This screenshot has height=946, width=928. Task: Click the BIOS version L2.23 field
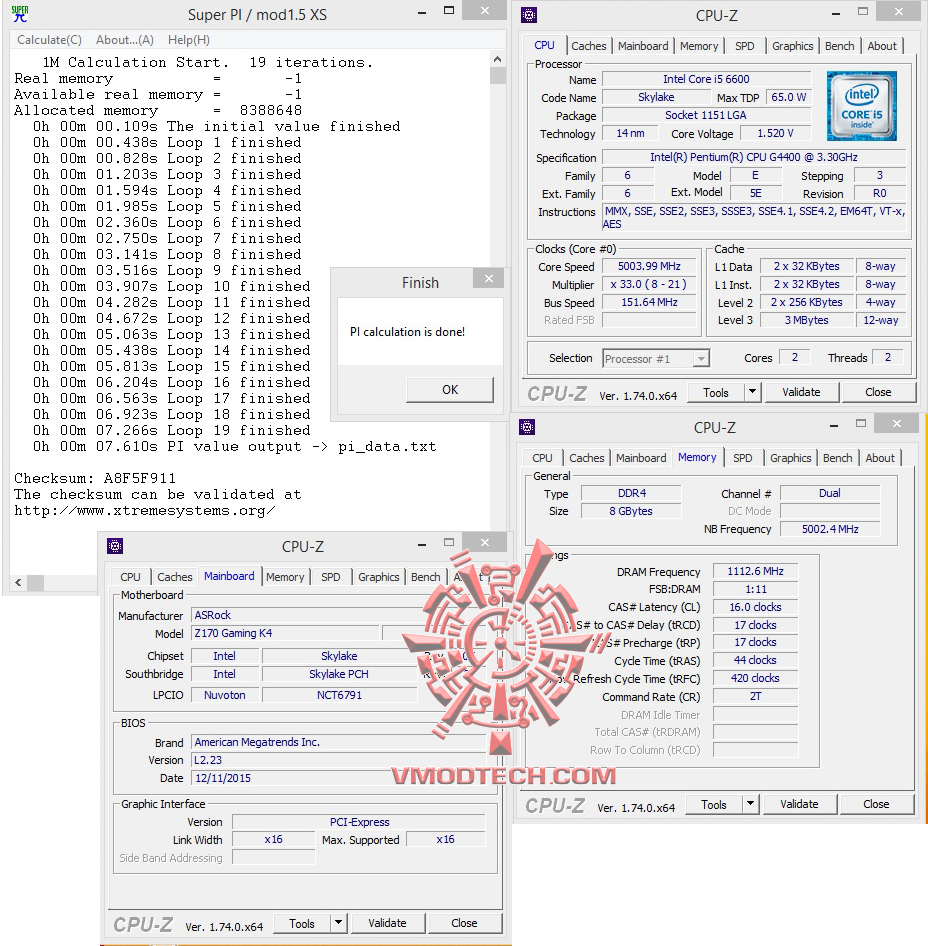pyautogui.click(x=339, y=760)
